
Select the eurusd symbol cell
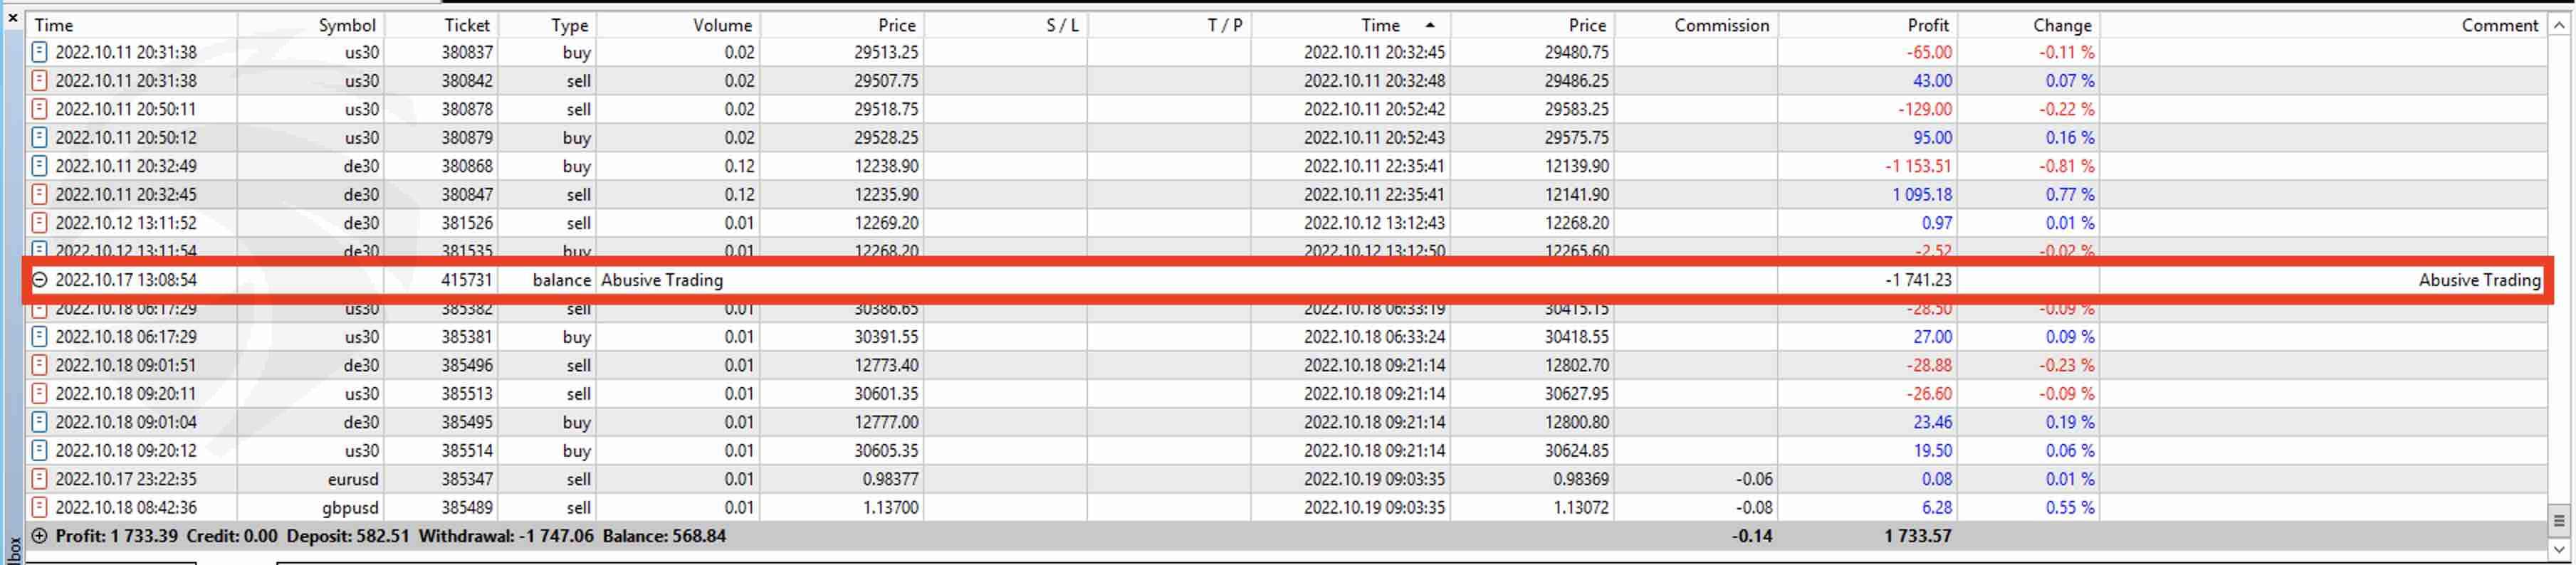[x=353, y=479]
